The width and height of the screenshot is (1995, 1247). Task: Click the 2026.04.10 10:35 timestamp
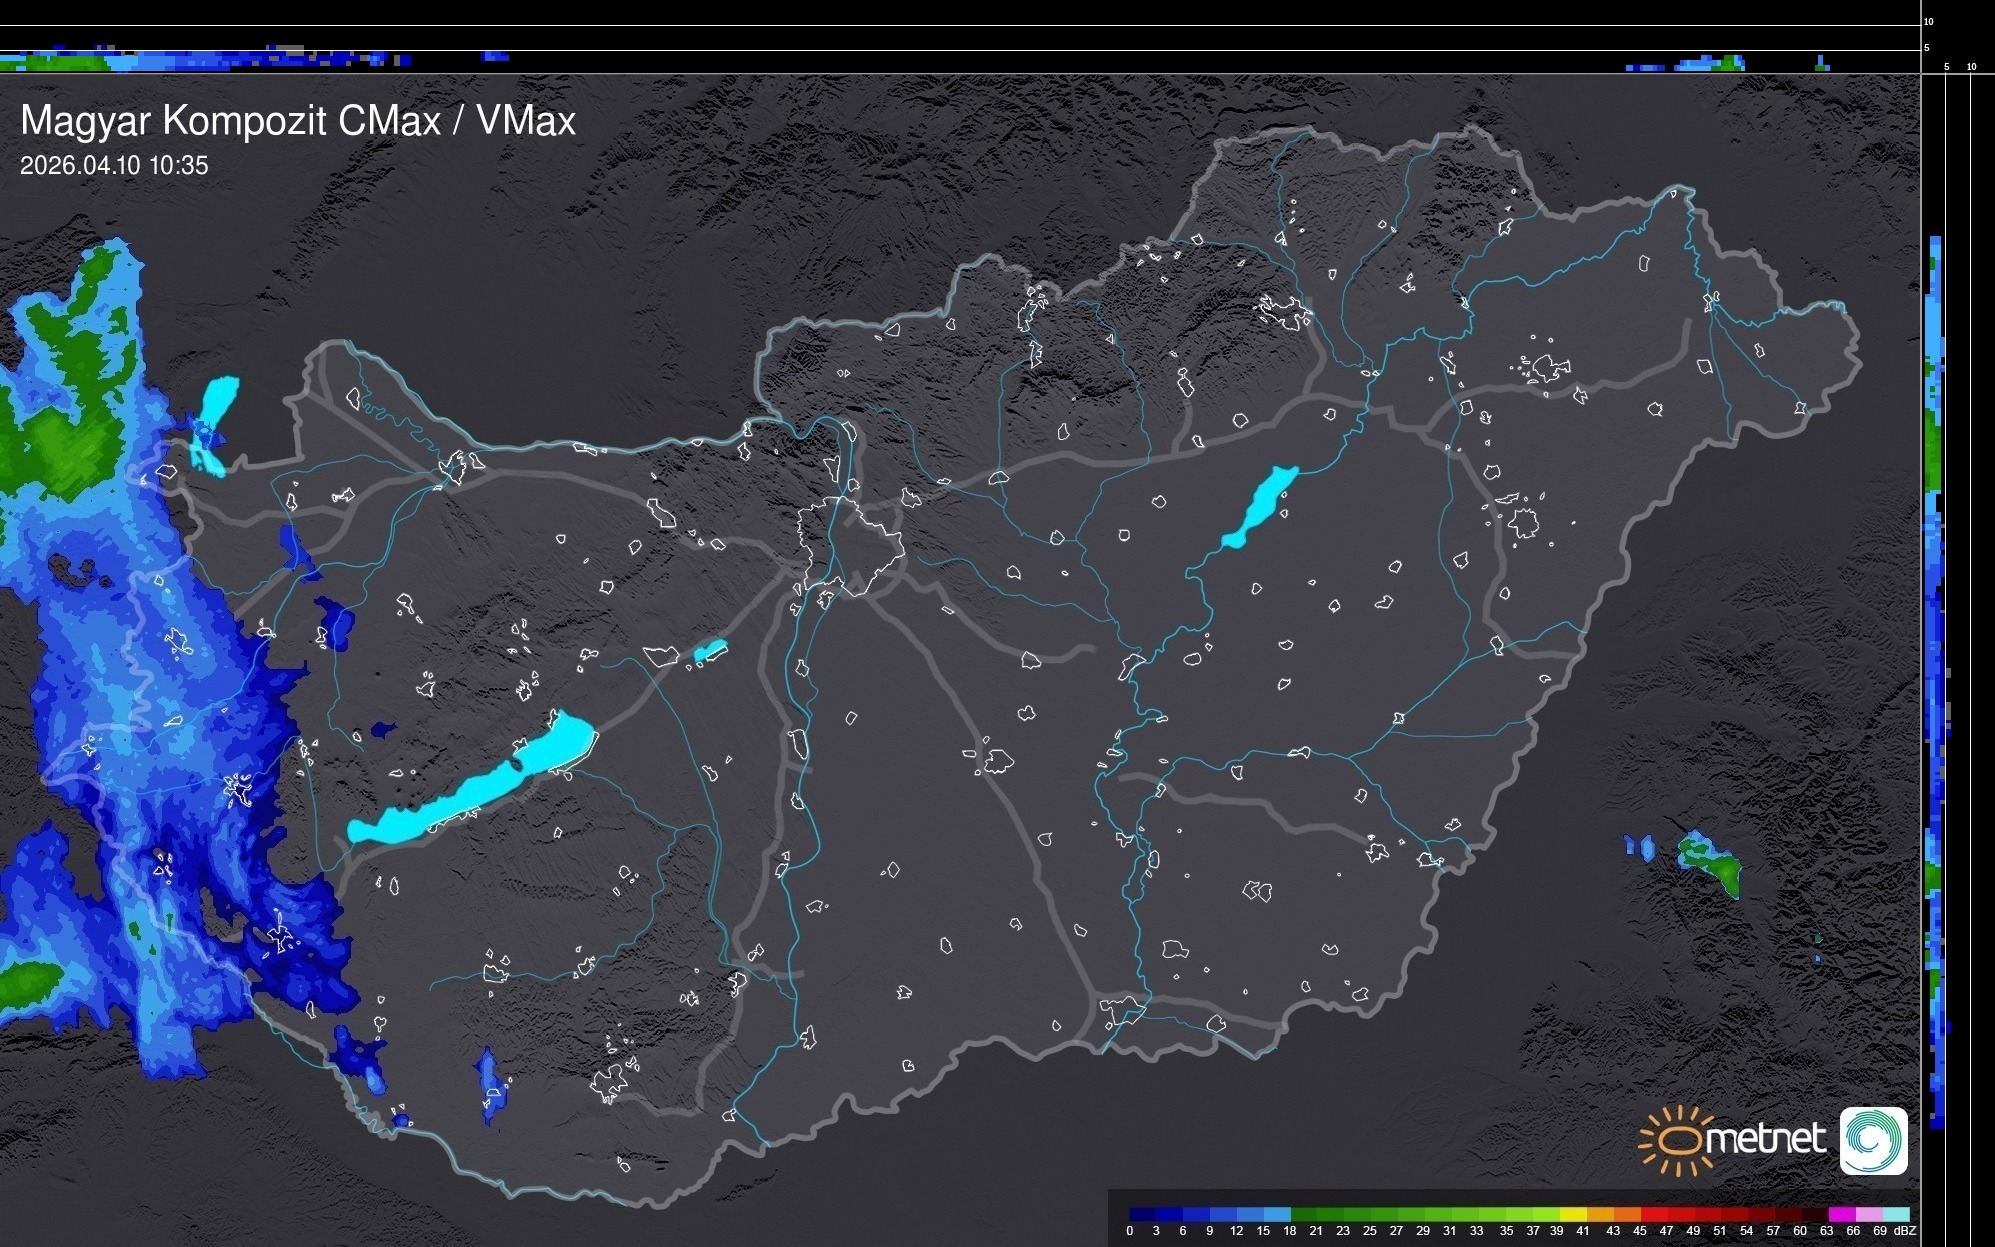114,166
